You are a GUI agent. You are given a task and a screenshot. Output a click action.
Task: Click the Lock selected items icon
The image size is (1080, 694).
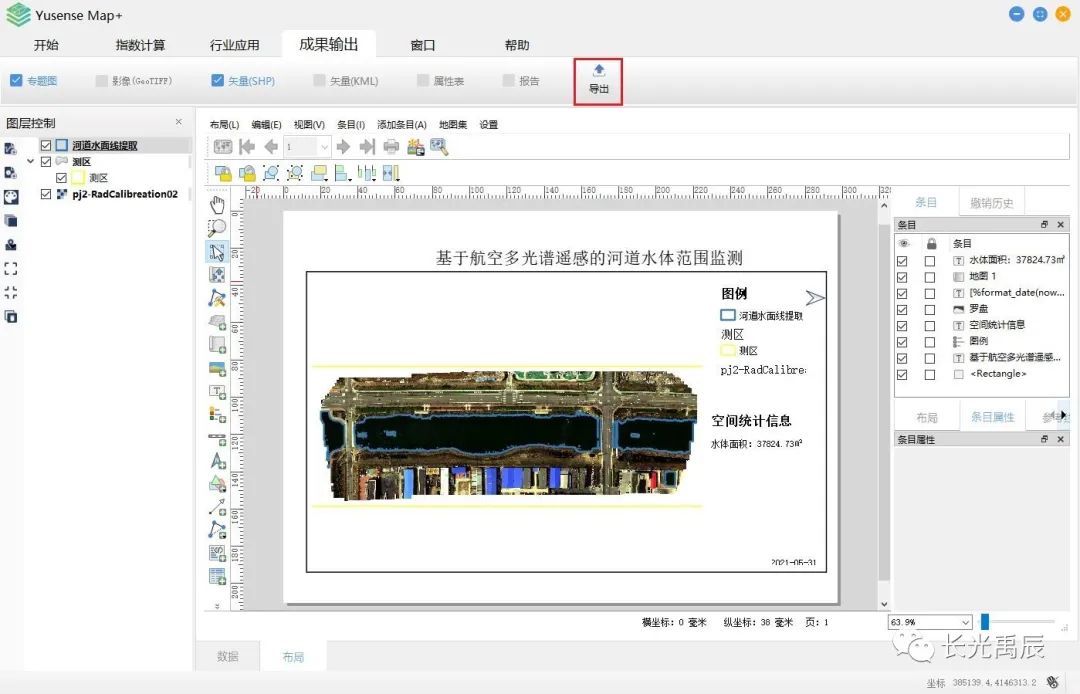[223, 173]
